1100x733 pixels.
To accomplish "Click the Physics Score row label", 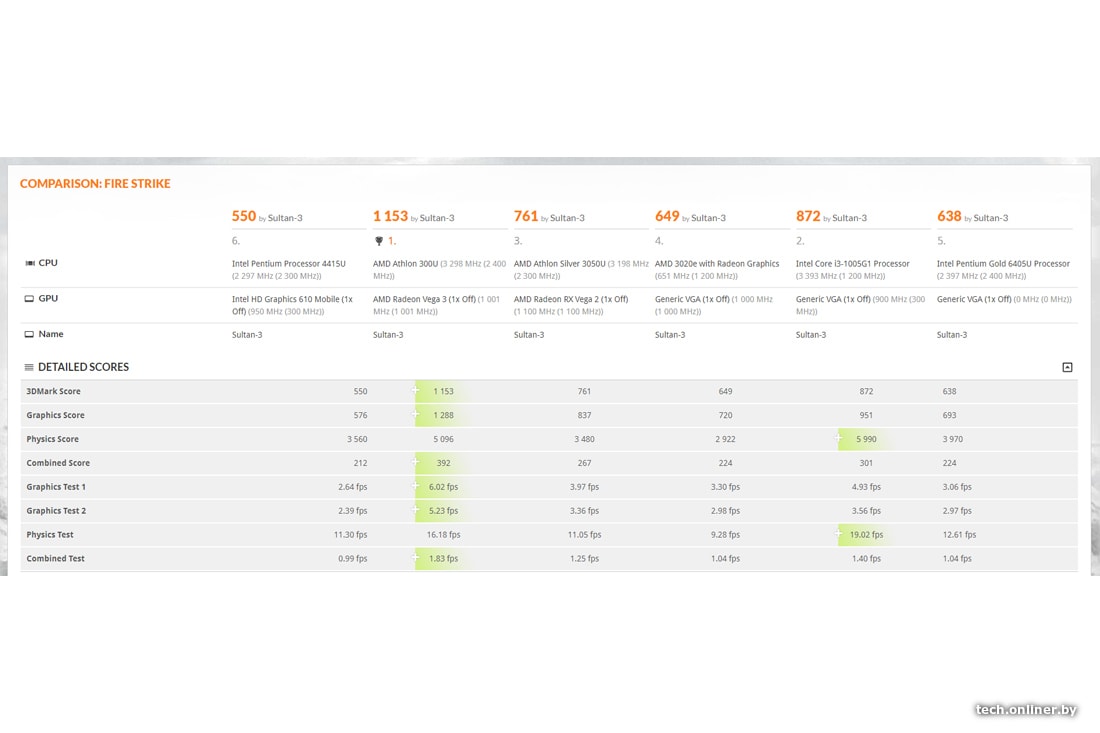I will [52, 439].
